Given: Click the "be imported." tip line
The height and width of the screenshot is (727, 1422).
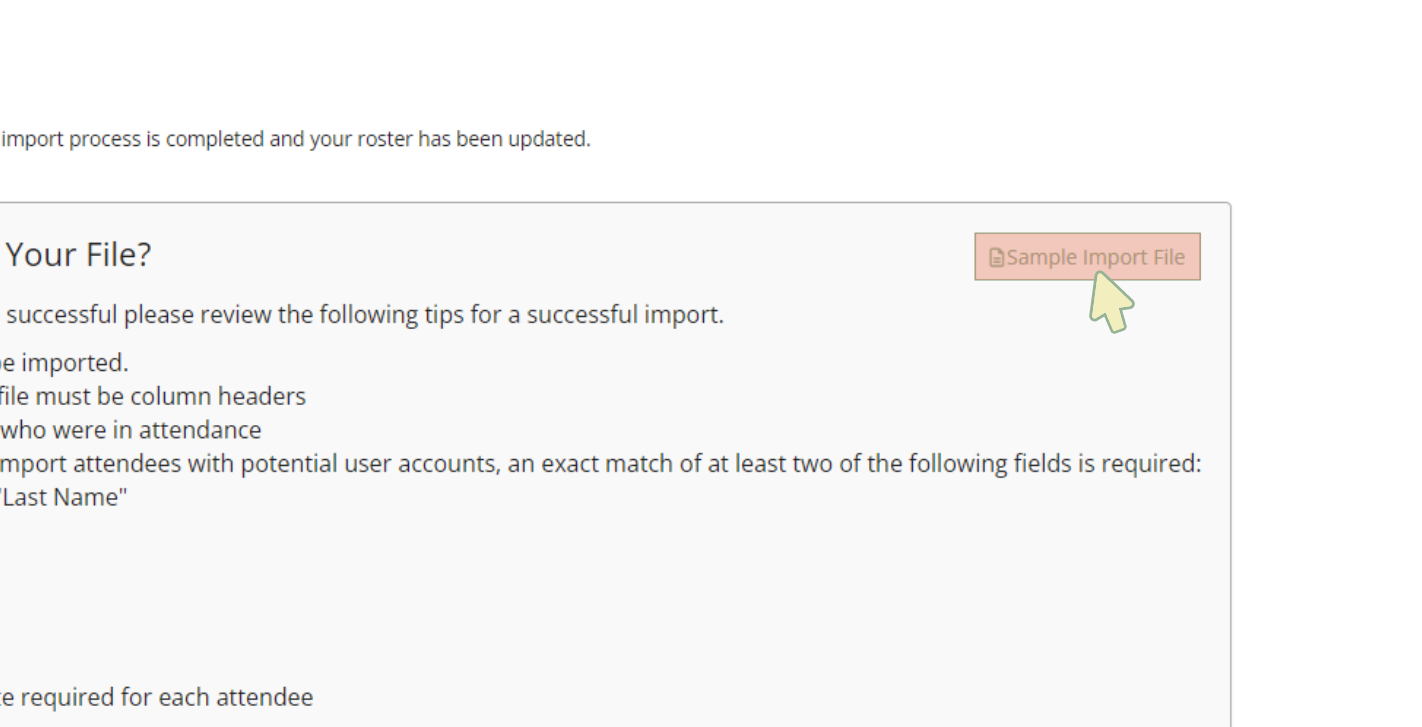Looking at the screenshot, I should [64, 362].
